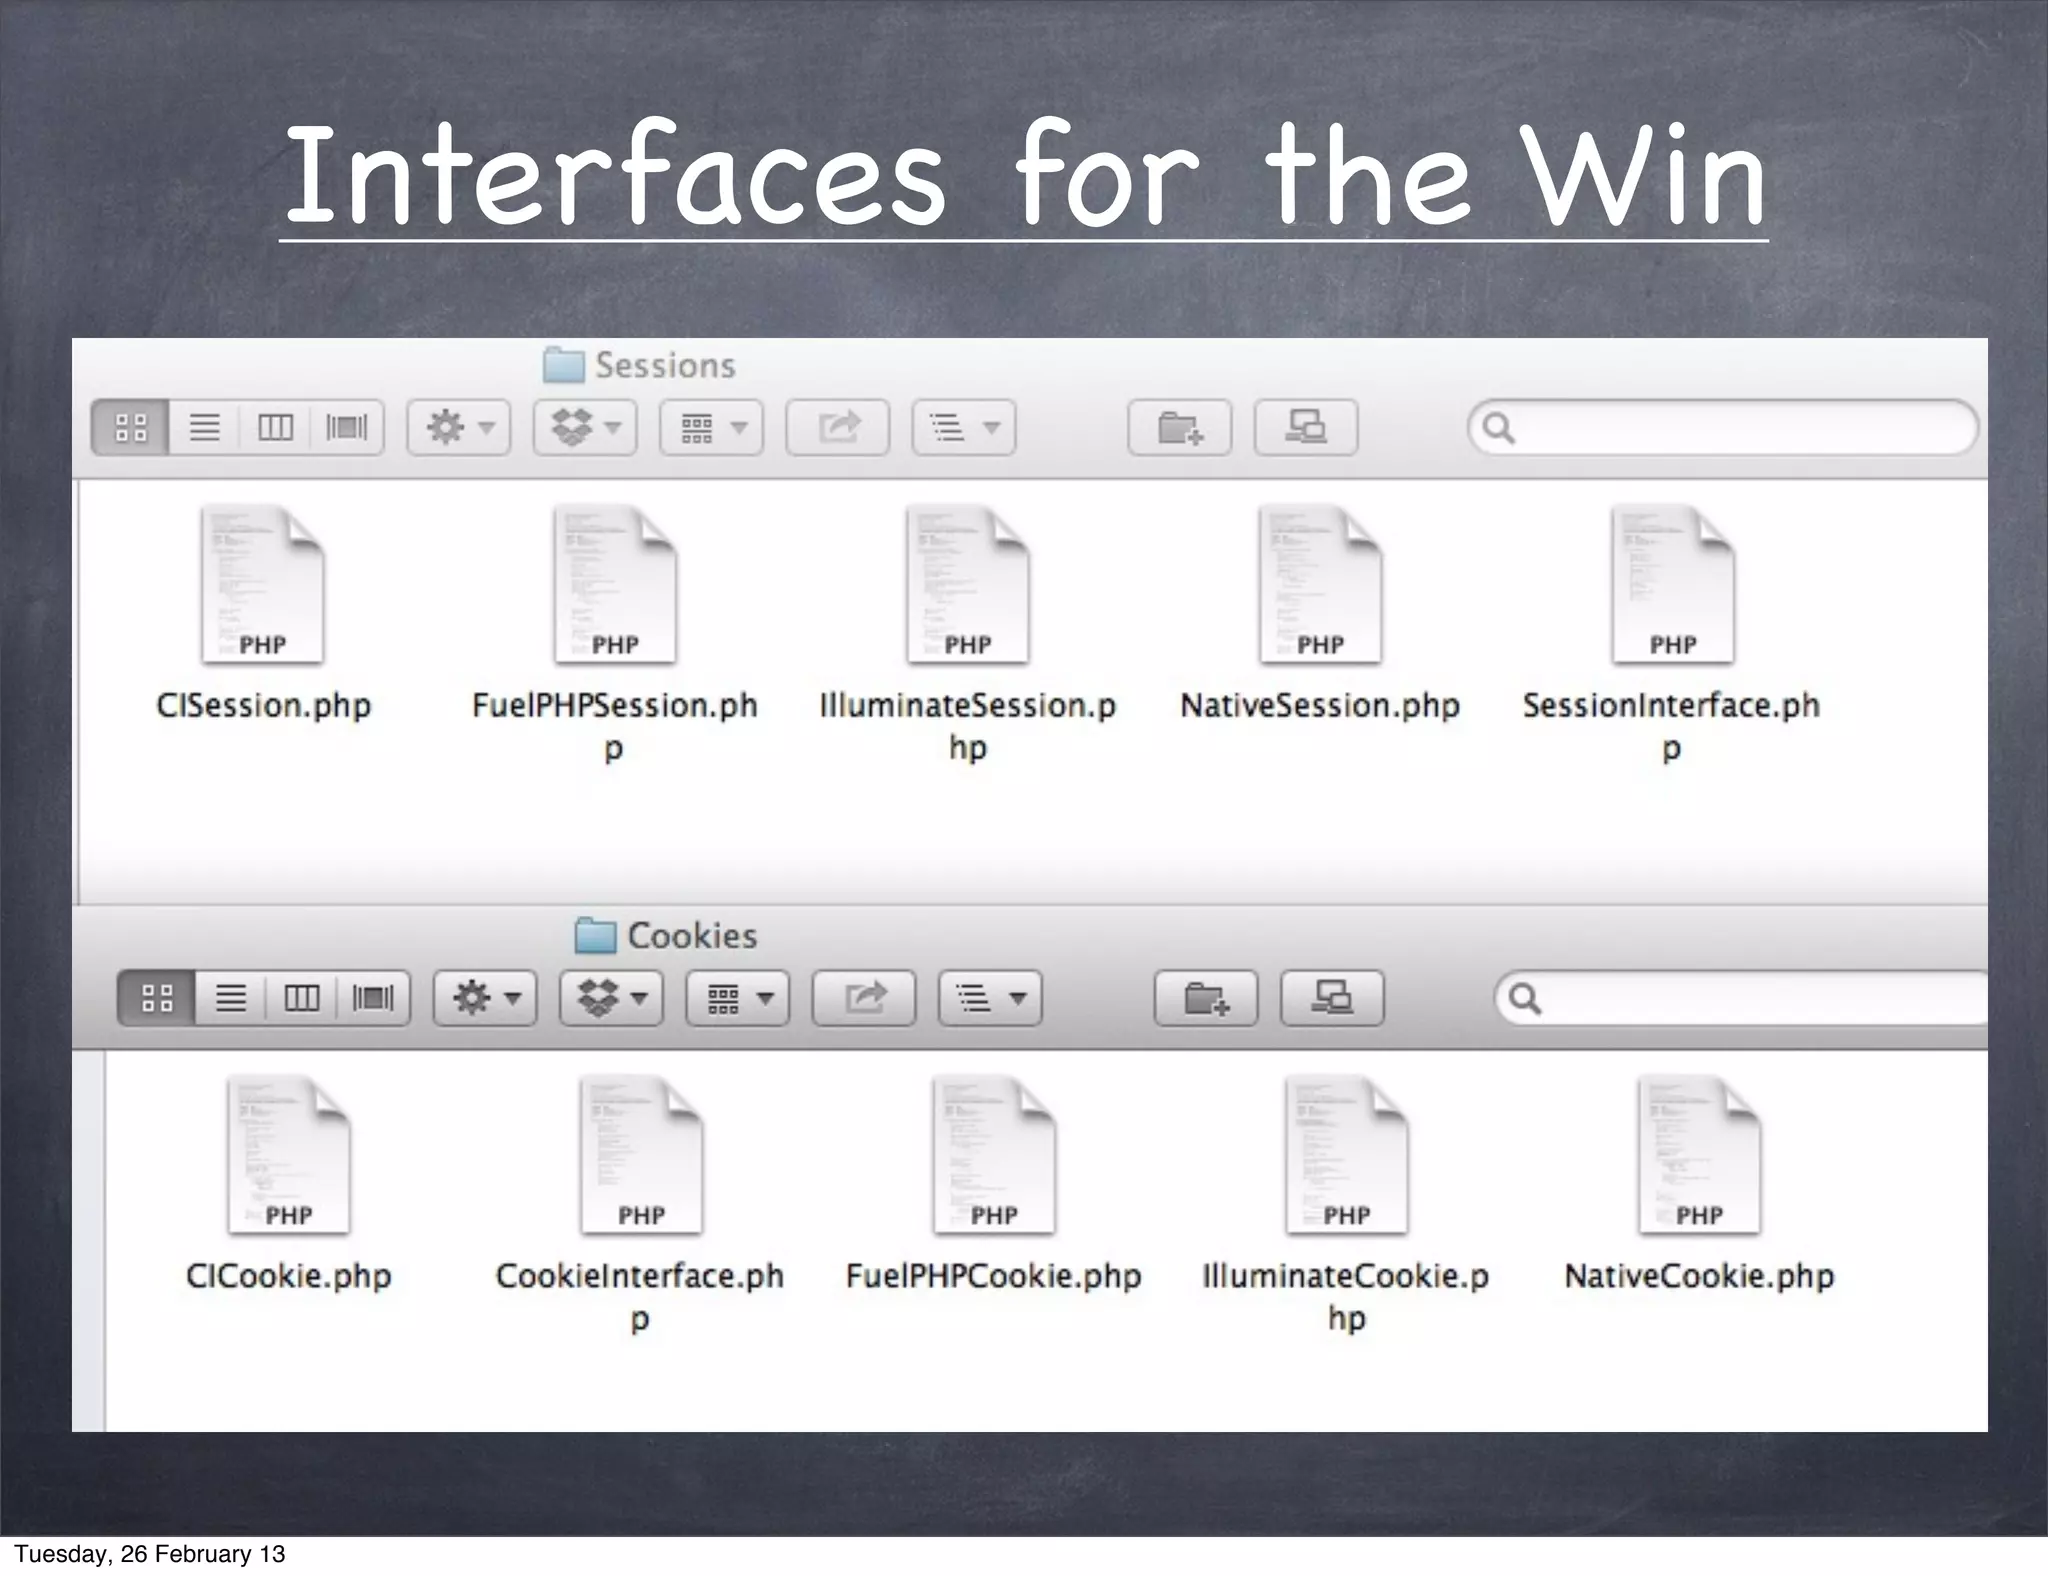This screenshot has height=1576, width=2048.
Task: Open the Action gear menu in Cookies
Action: click(x=485, y=998)
